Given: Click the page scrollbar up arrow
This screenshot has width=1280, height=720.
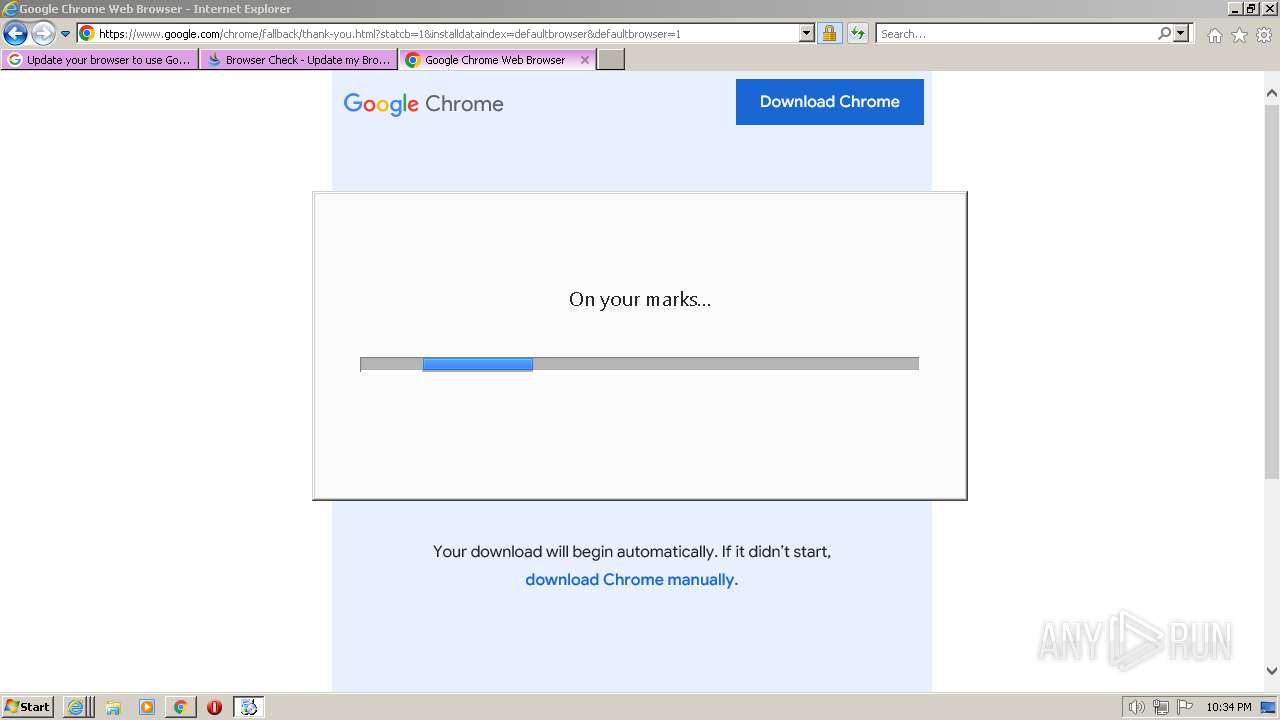Looking at the screenshot, I should click(x=1272, y=93).
